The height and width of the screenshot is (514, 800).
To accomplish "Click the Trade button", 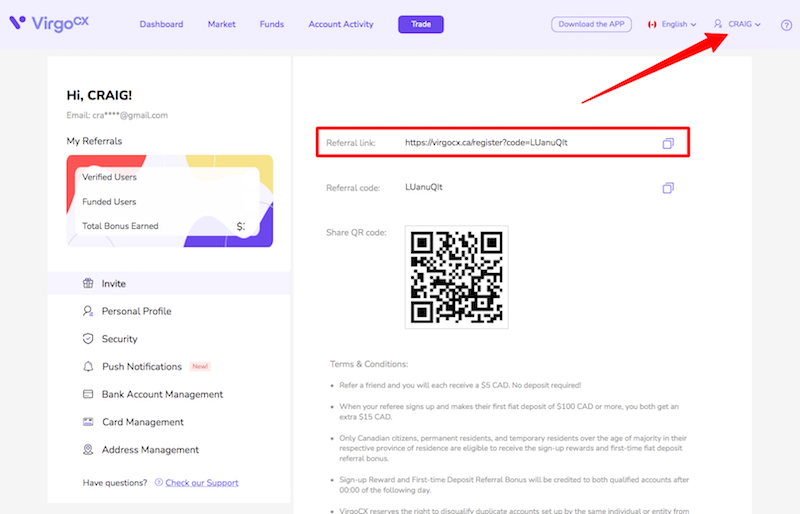I will pos(421,24).
